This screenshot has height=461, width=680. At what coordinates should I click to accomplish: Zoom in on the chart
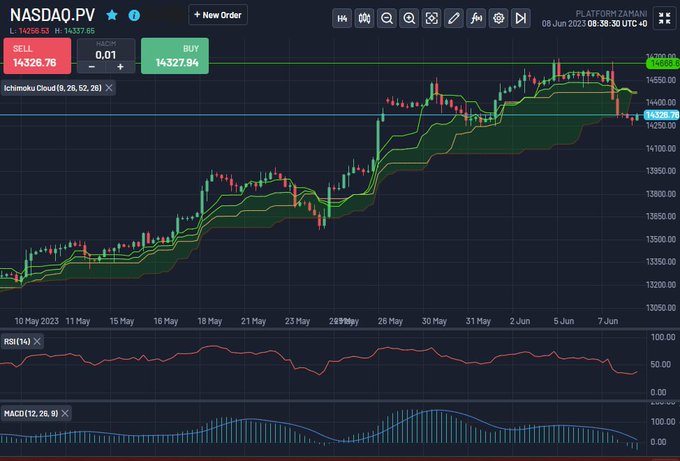point(409,18)
